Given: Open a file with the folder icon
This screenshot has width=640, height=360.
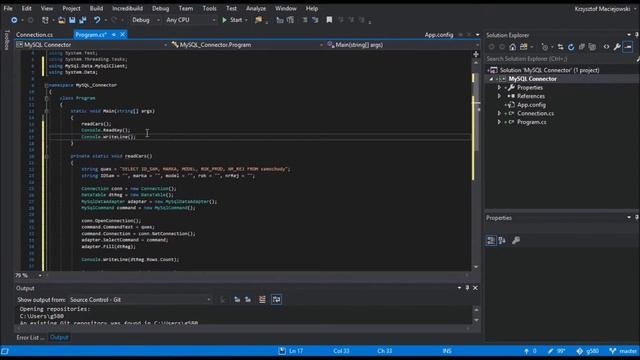Looking at the screenshot, I should point(61,20).
